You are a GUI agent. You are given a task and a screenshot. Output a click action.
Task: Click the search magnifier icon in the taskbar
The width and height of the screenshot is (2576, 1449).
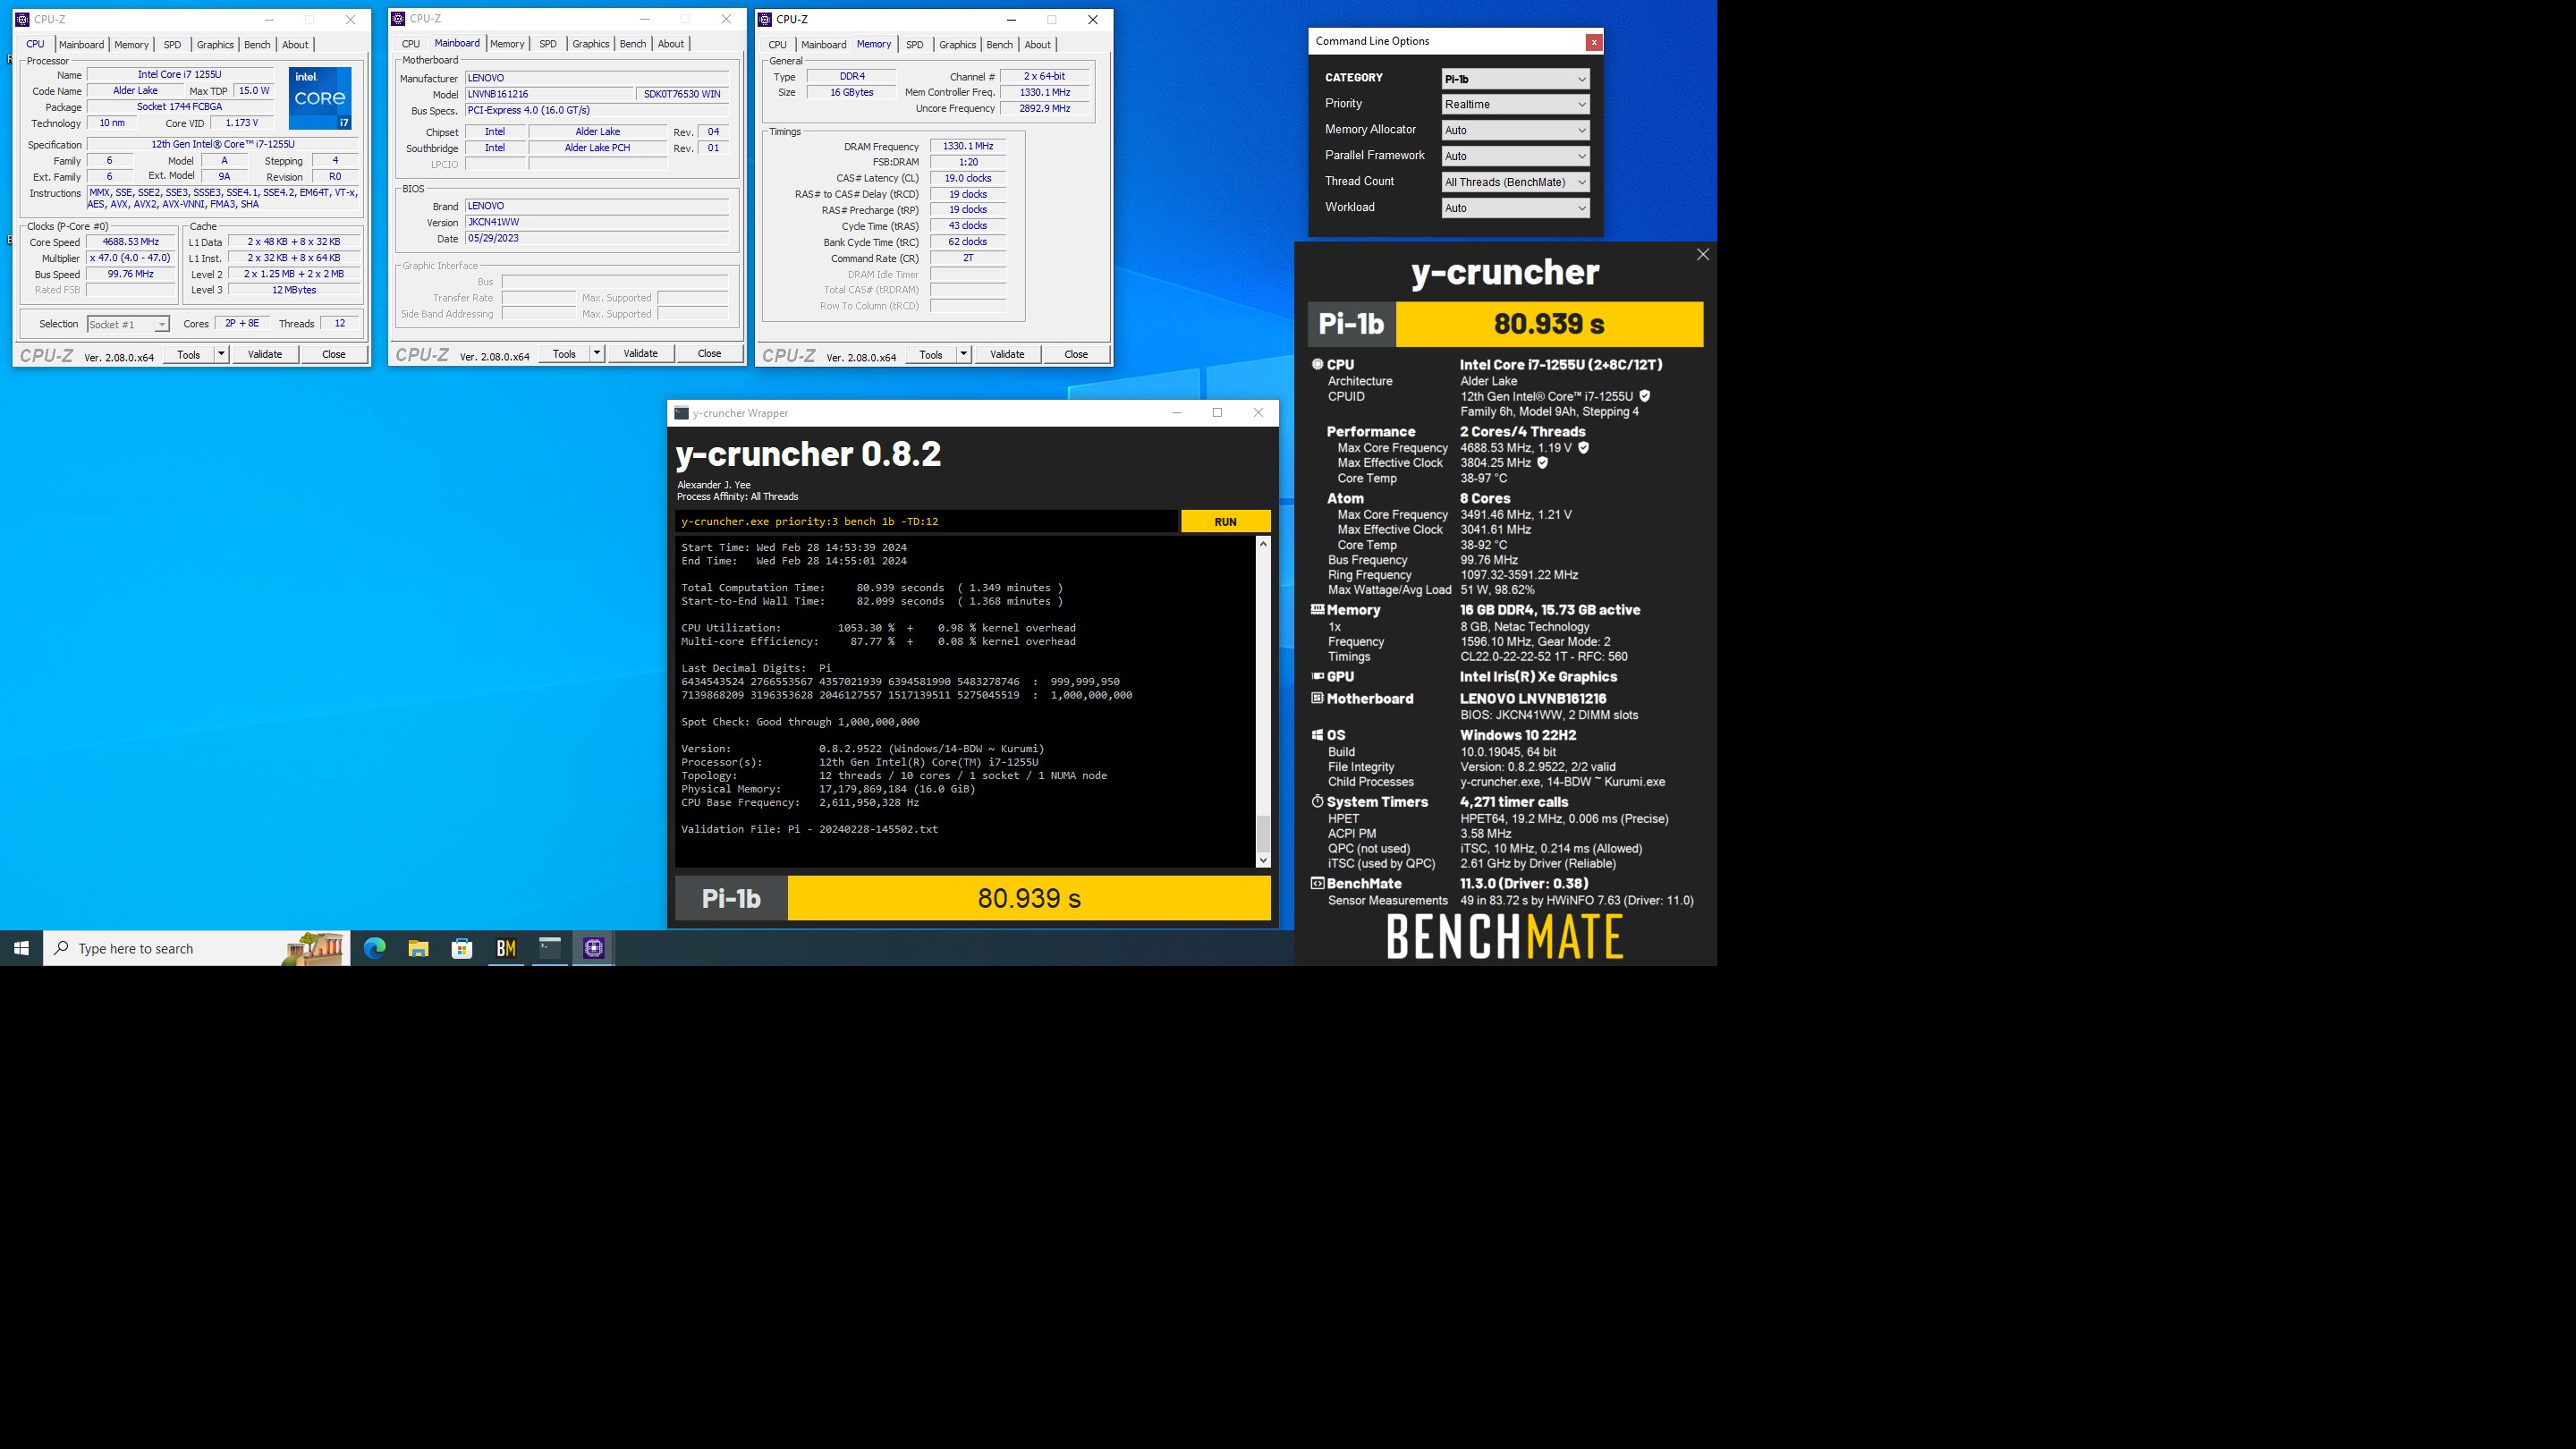pyautogui.click(x=62, y=948)
